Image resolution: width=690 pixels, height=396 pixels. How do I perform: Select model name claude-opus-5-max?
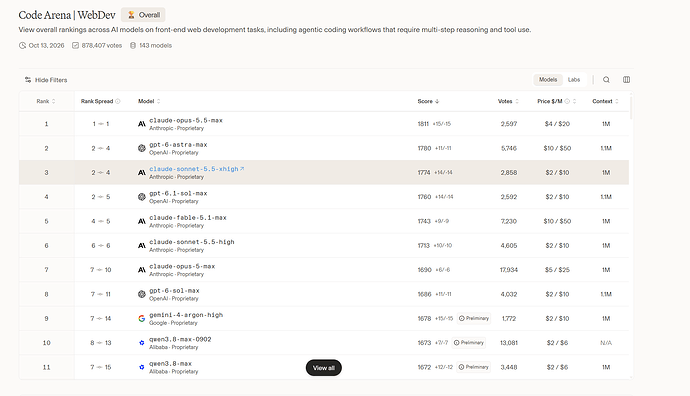(x=182, y=266)
